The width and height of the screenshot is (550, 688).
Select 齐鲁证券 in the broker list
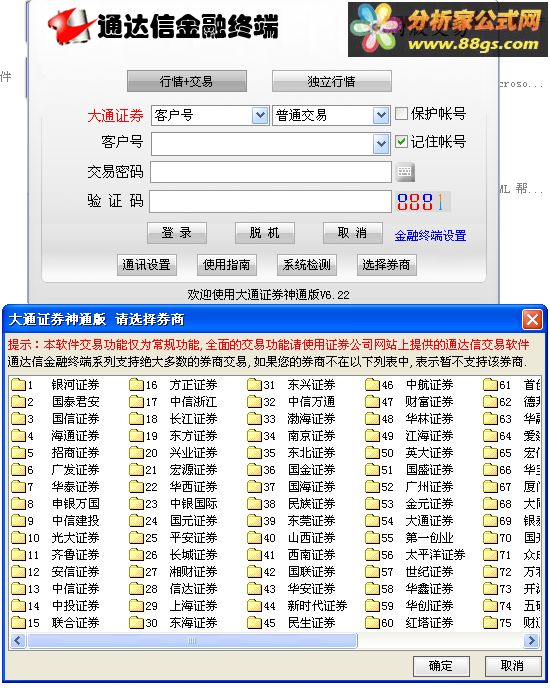click(x=75, y=555)
